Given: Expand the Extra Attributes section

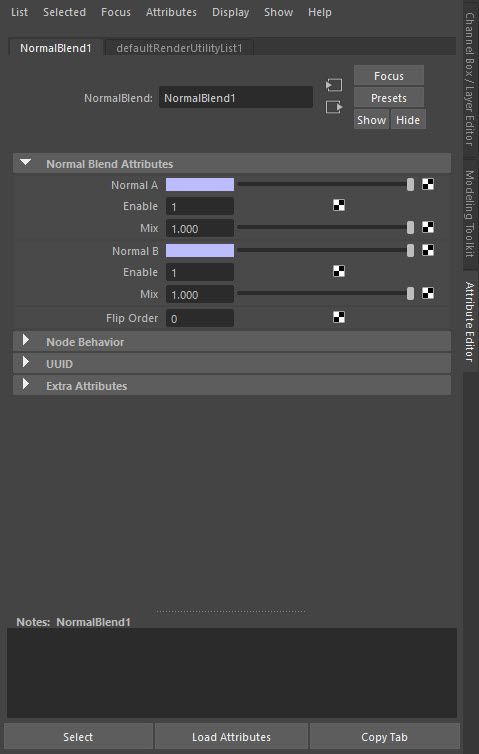Looking at the screenshot, I should (x=26, y=385).
